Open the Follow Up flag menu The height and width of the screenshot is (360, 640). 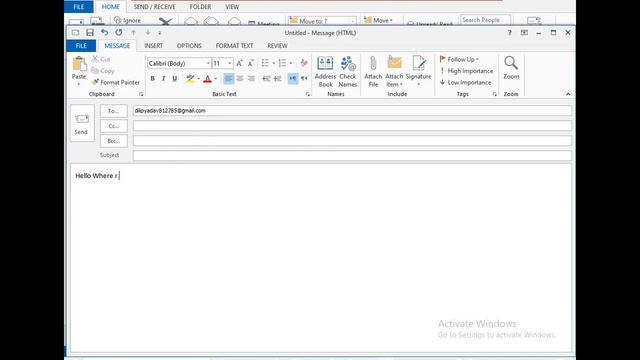click(459, 59)
